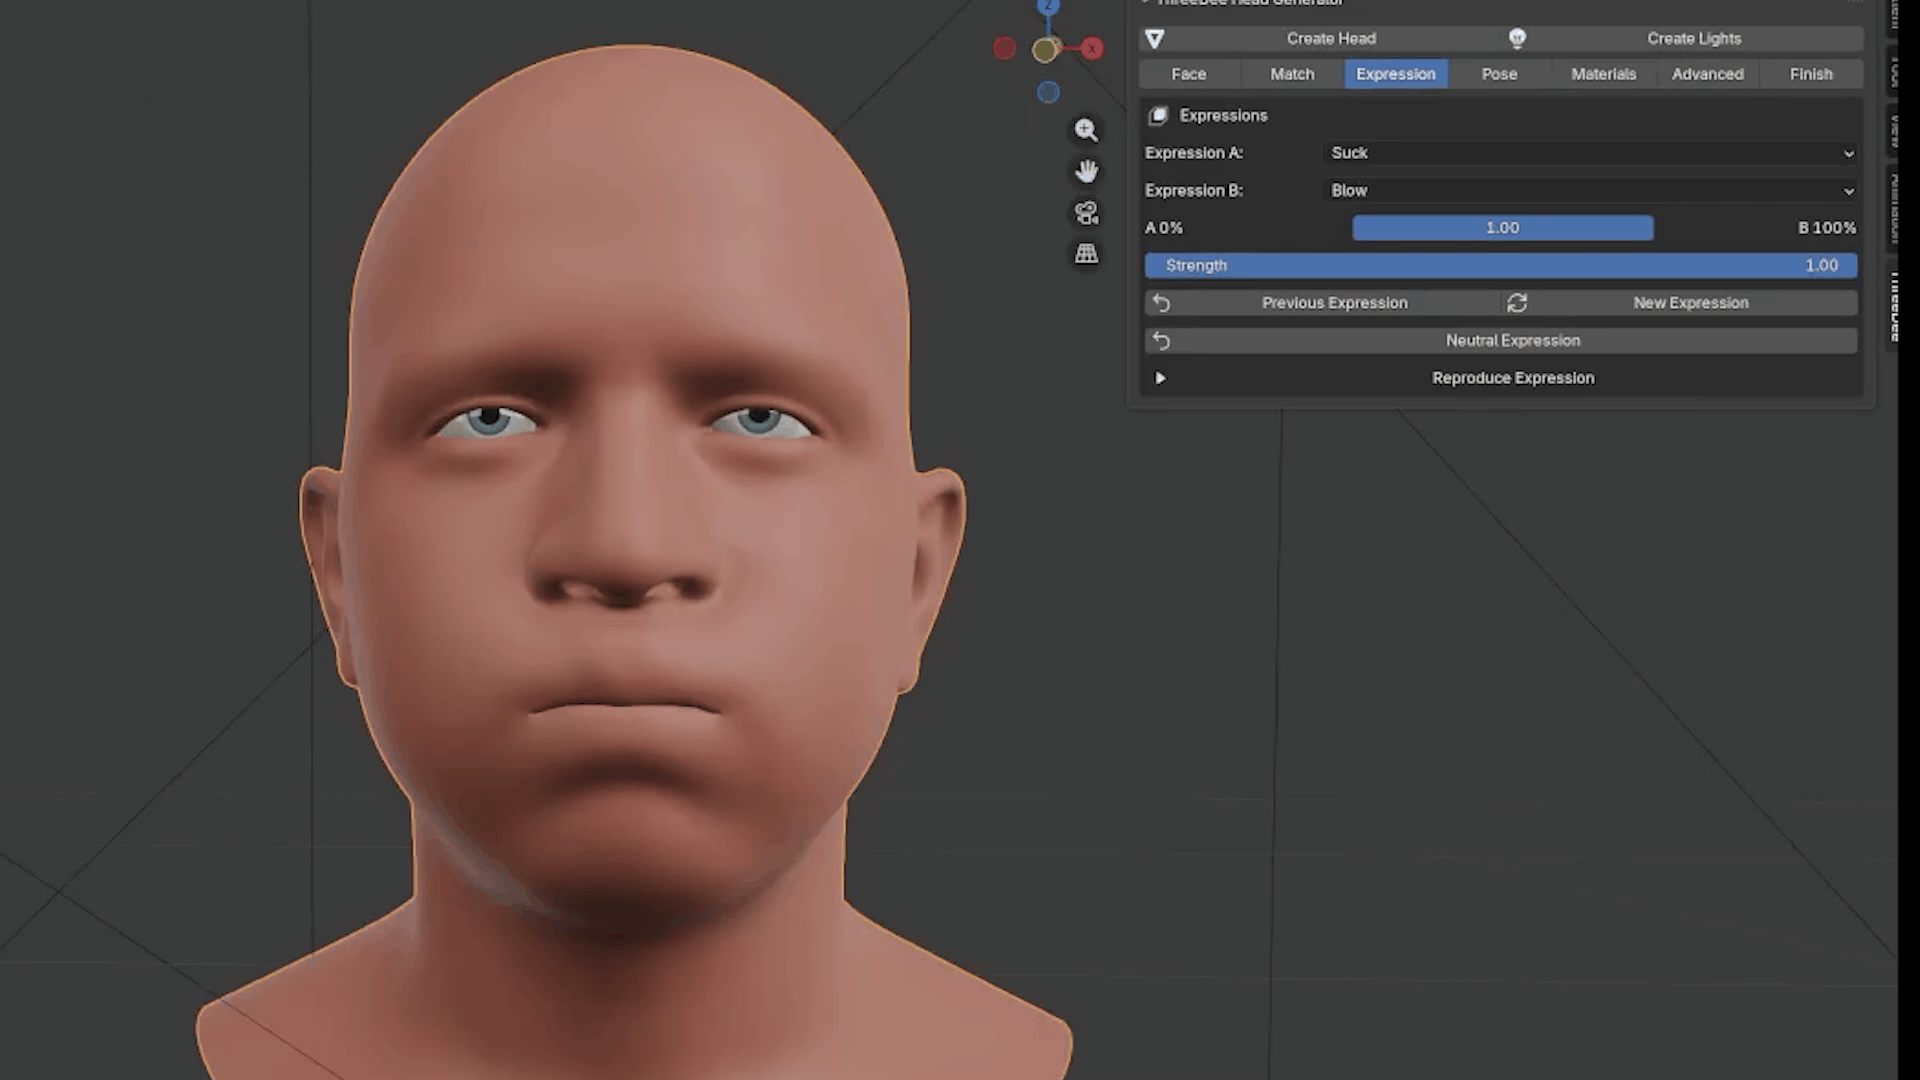Click the Strength slider
Screen dimensions: 1920x1080
point(1501,266)
